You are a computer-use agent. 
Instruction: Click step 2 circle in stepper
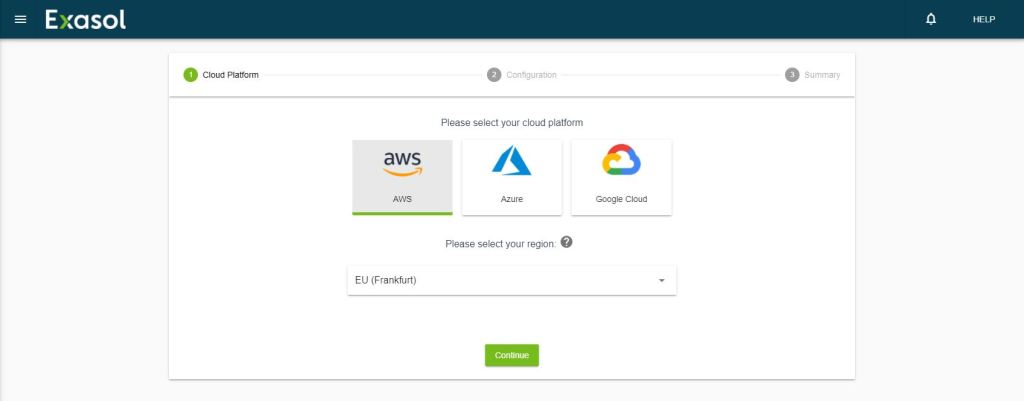point(494,75)
